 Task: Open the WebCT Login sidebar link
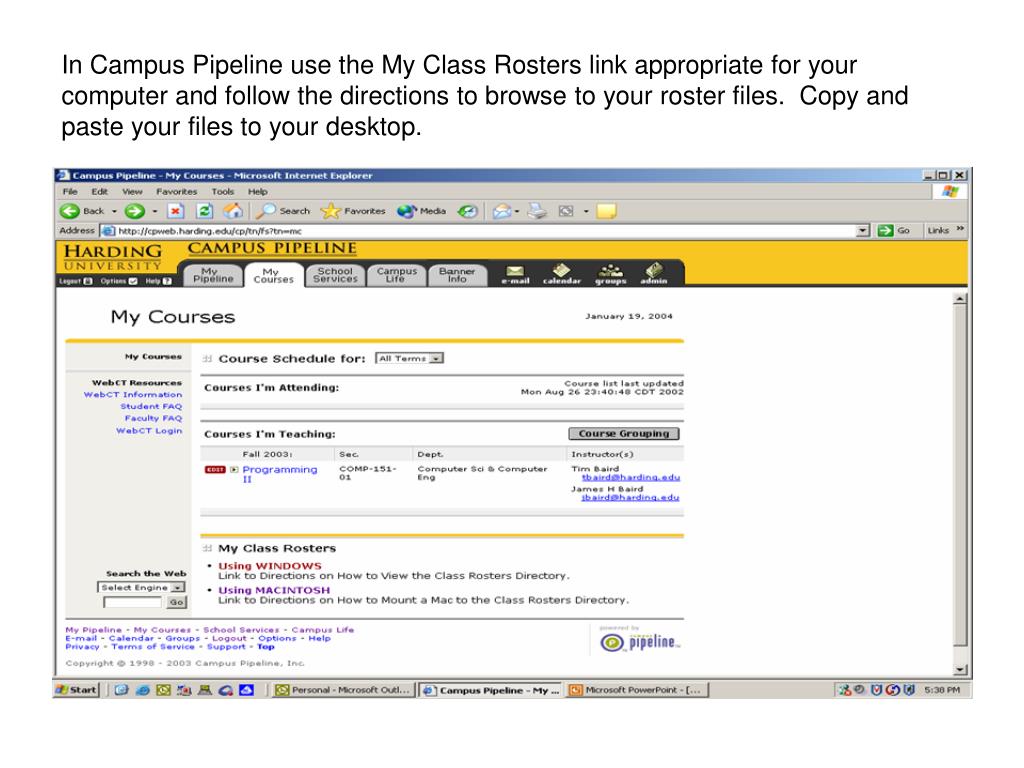pos(149,430)
